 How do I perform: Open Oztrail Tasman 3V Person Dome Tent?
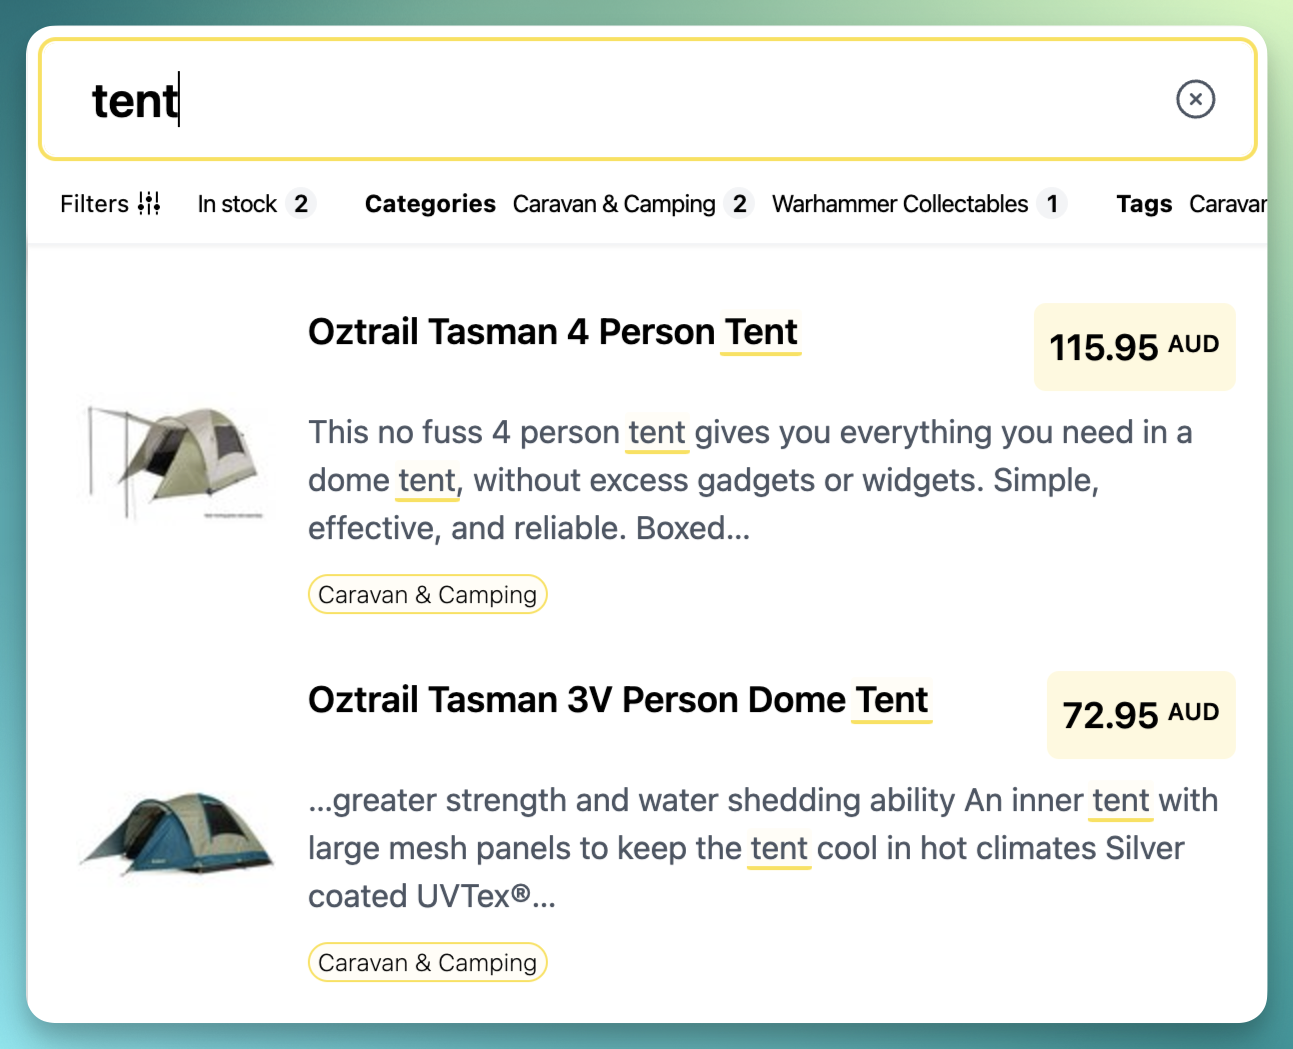(x=618, y=700)
